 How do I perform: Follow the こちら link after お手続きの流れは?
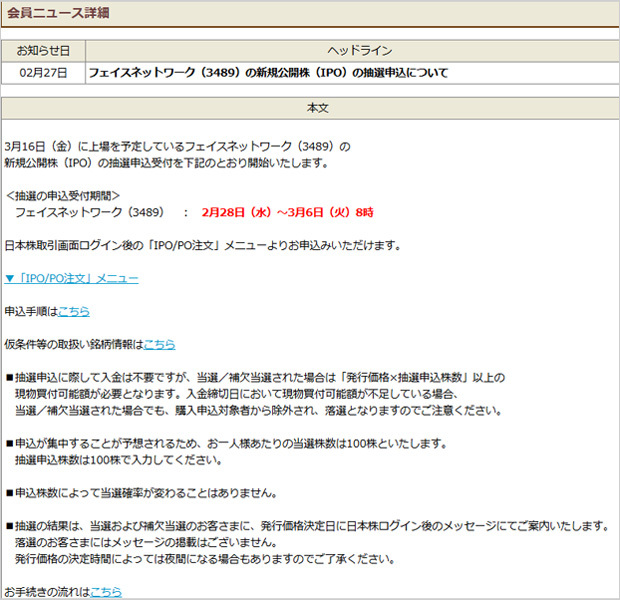106,592
